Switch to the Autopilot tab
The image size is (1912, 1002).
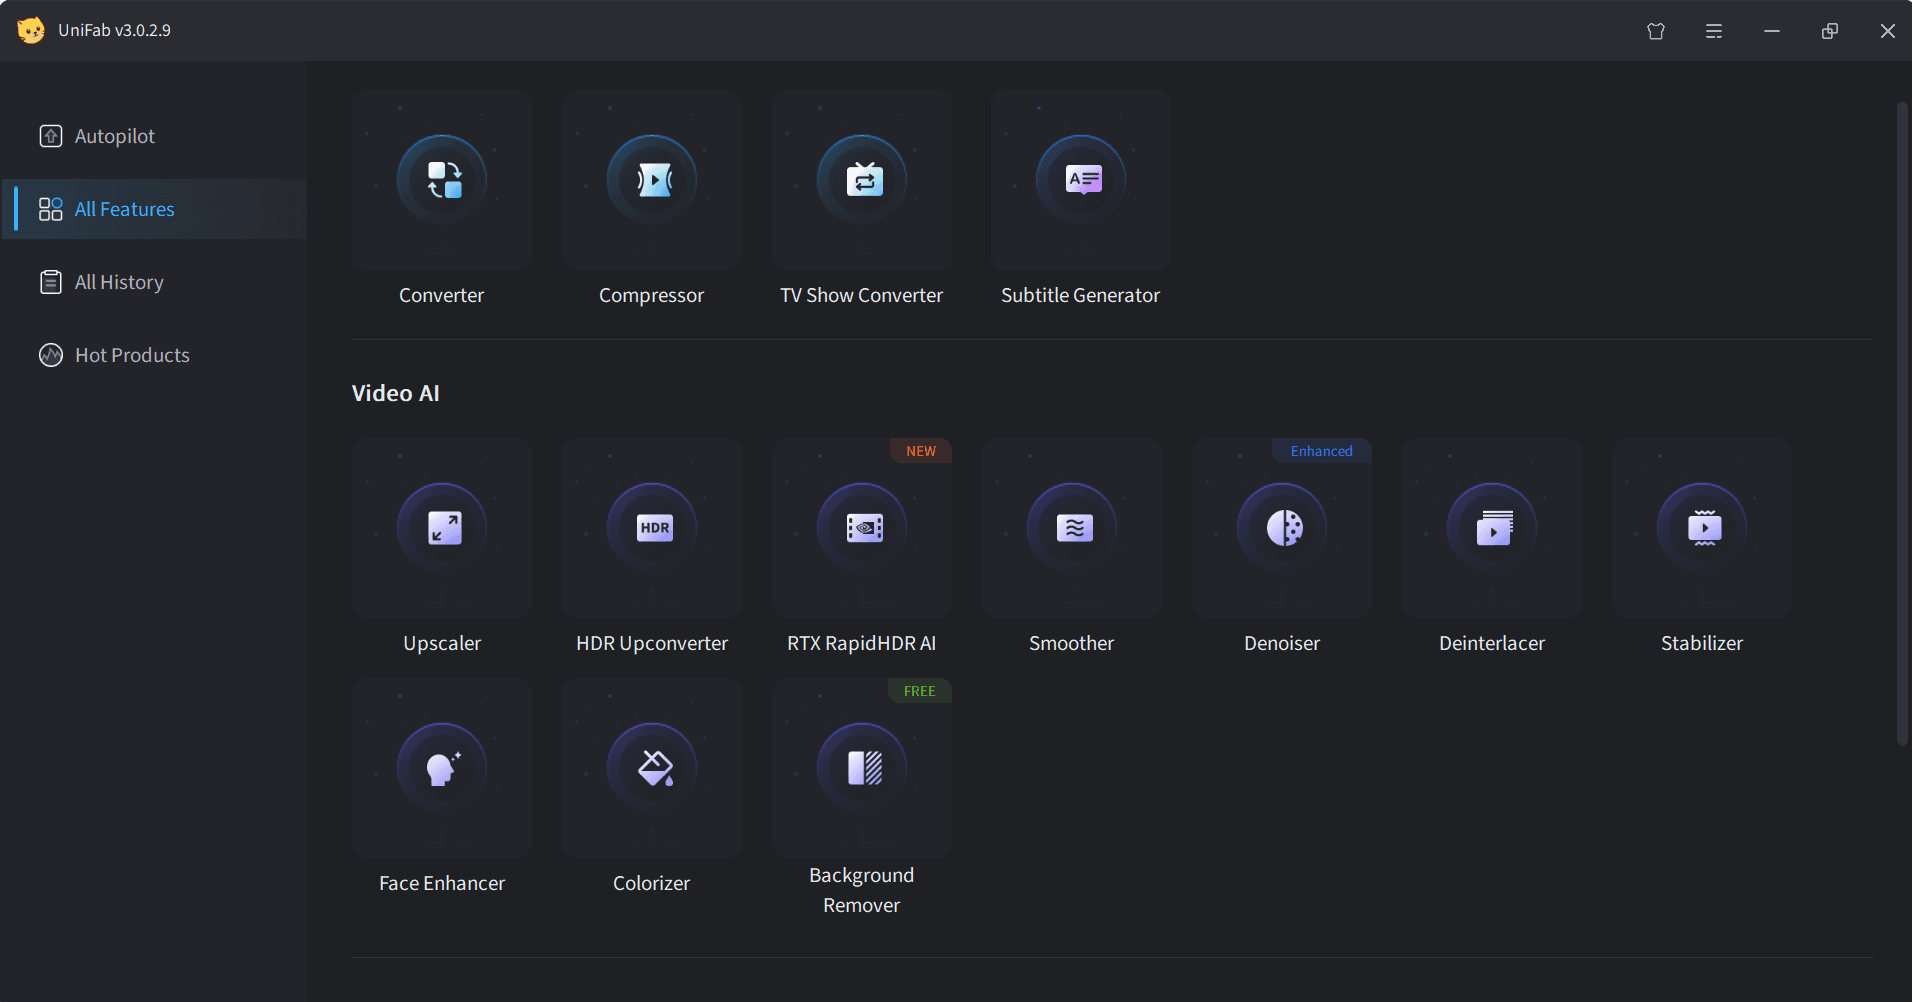click(x=114, y=136)
